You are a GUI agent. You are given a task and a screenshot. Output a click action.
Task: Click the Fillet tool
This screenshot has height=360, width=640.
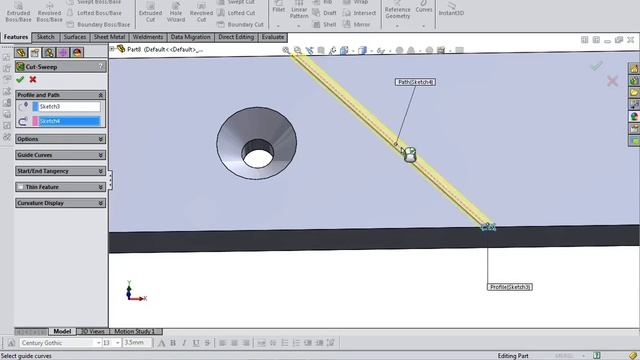tap(279, 7)
